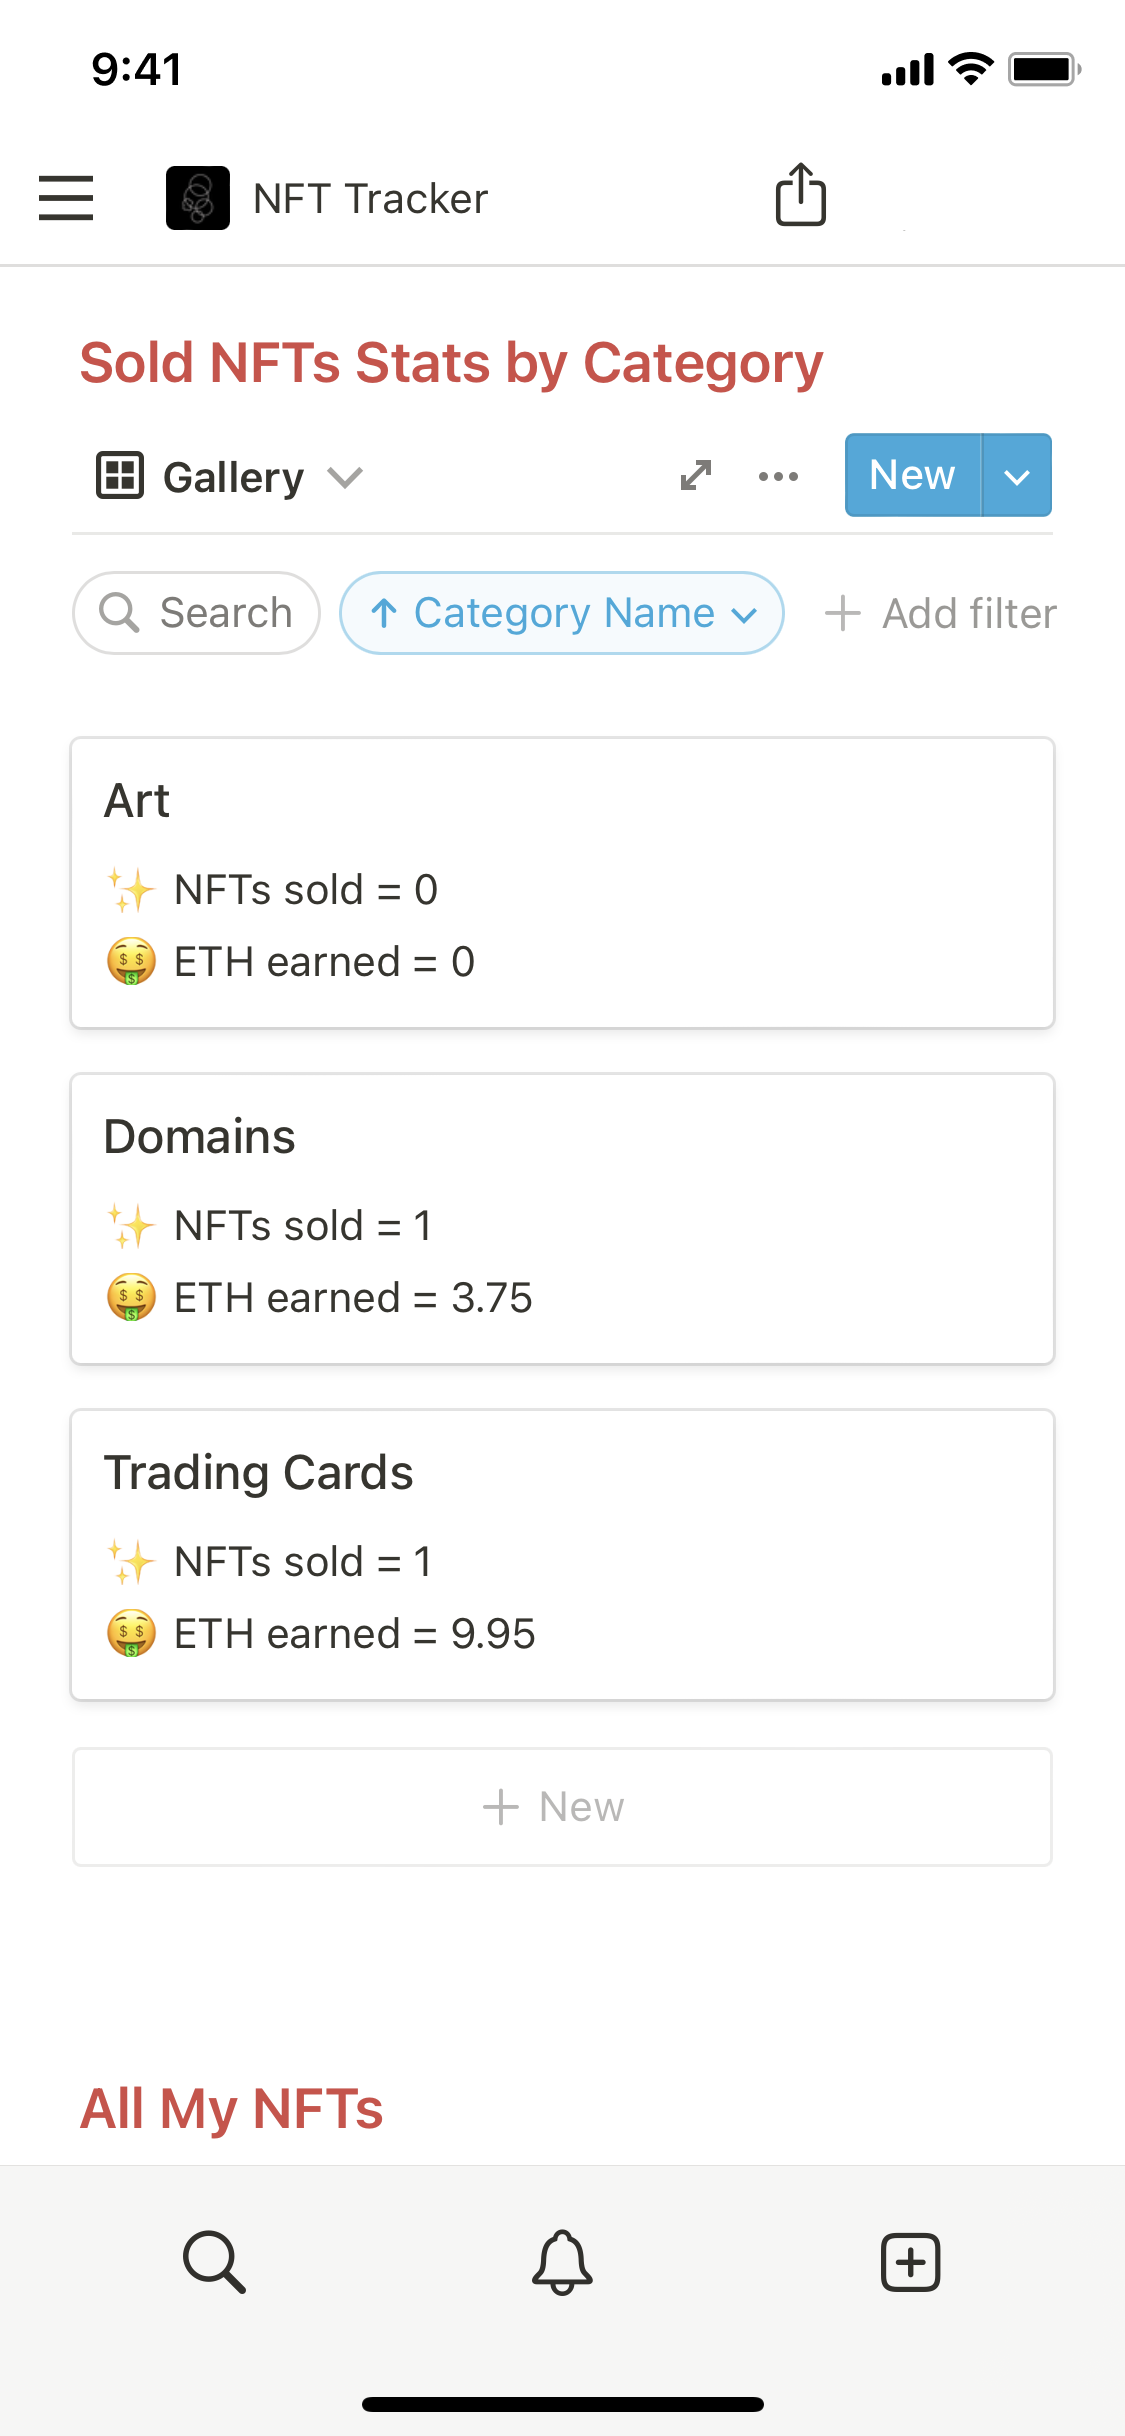
Task: Add a new gallery card with + New
Action: (x=562, y=1807)
